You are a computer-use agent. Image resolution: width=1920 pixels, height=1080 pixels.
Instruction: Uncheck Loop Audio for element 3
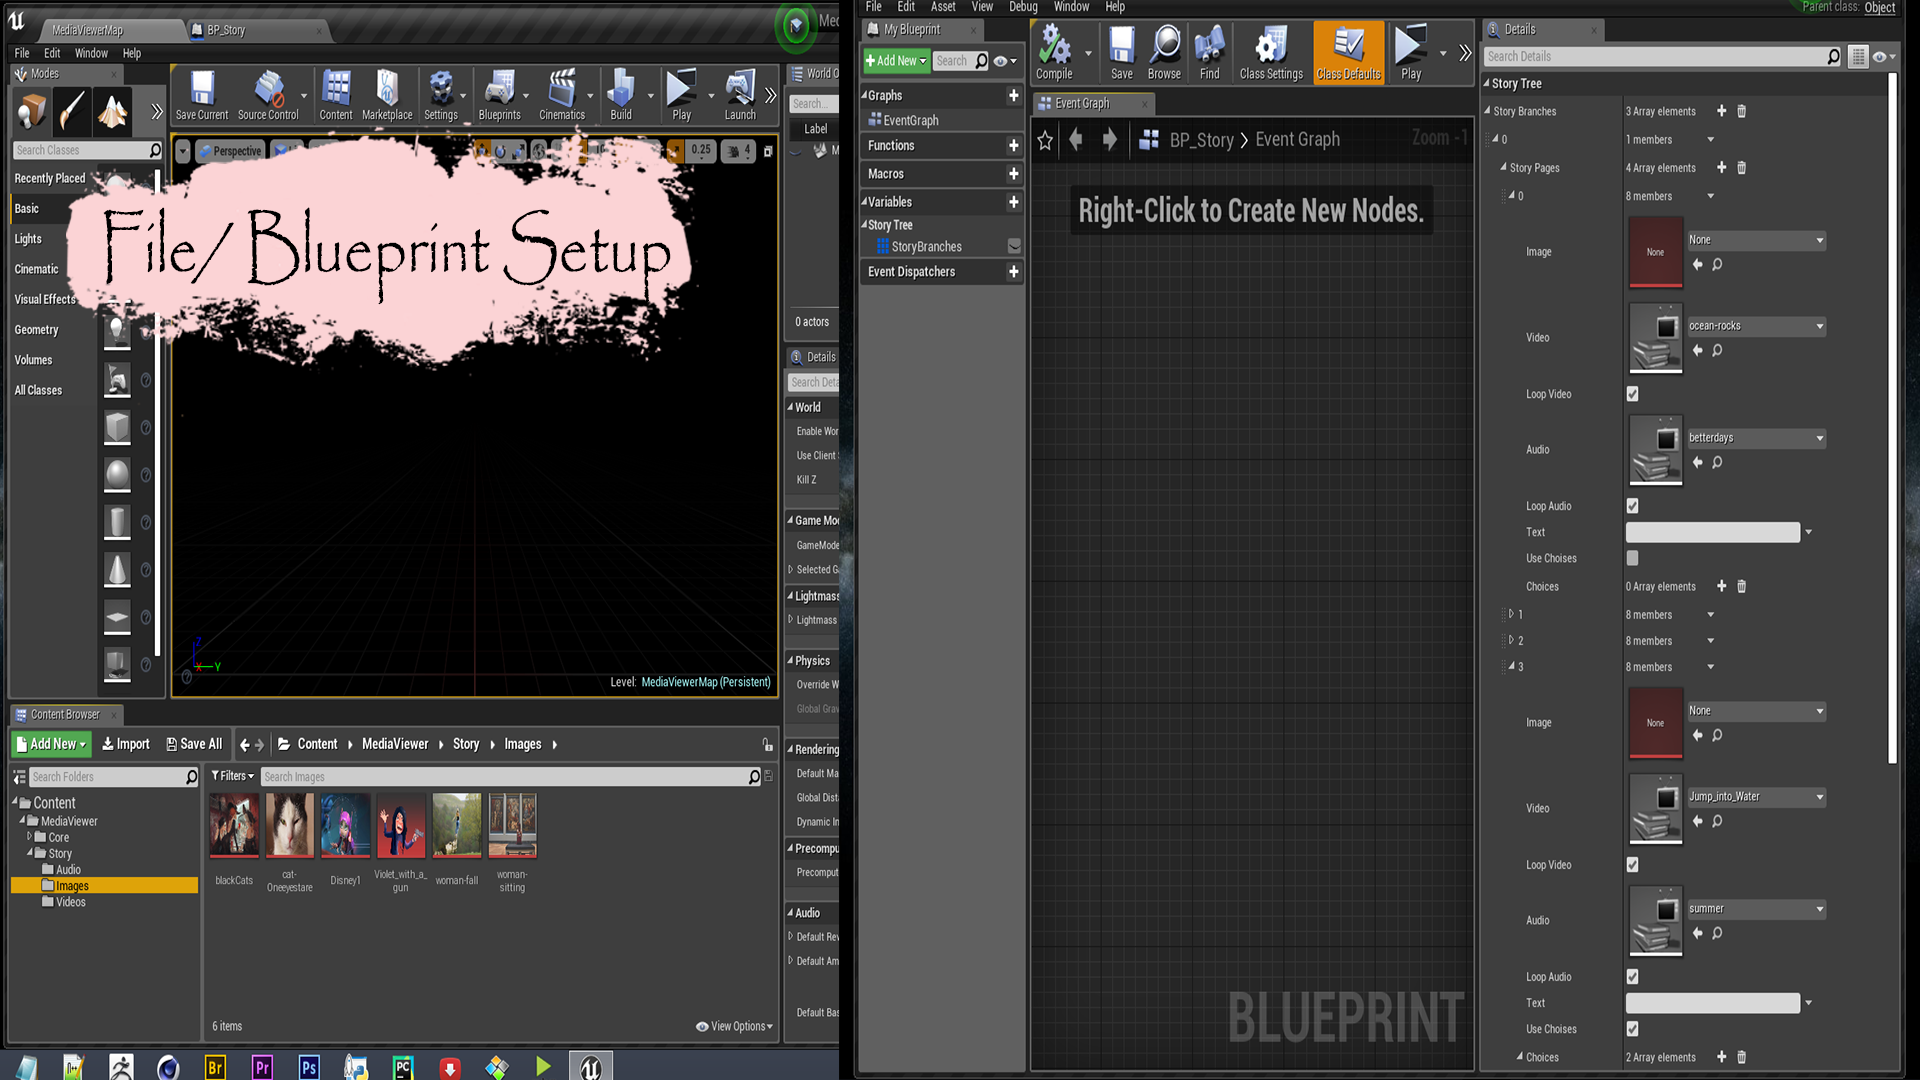(x=1632, y=977)
